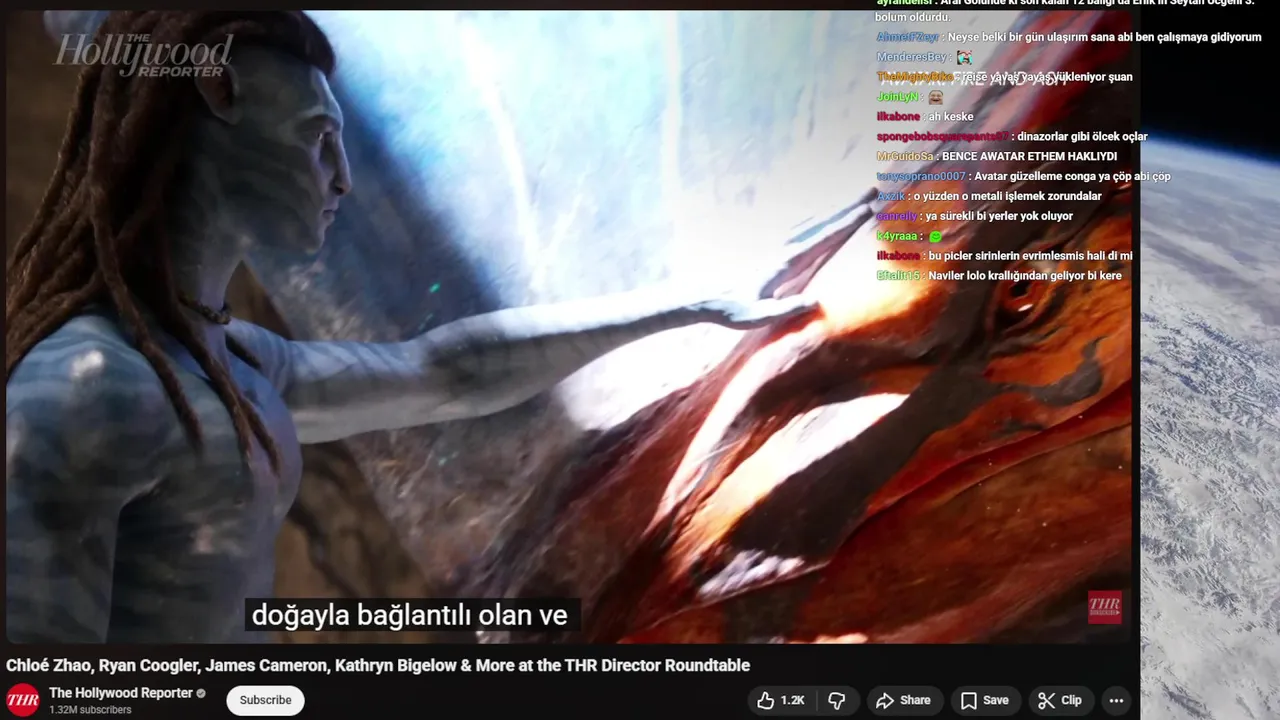
Task: Open The Hollywood Reporter channel name link
Action: pyautogui.click(x=121, y=693)
